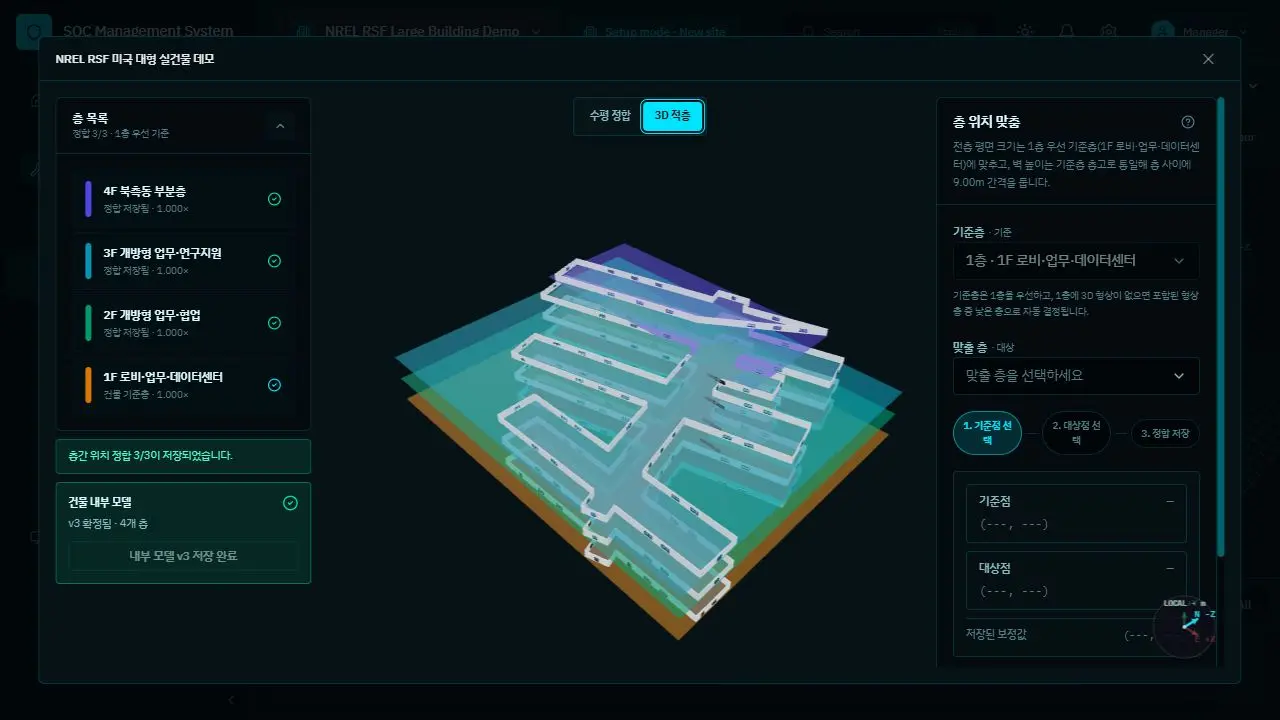Click the Setup mode - New site label in the background
The width and height of the screenshot is (1280, 720).
665,31
